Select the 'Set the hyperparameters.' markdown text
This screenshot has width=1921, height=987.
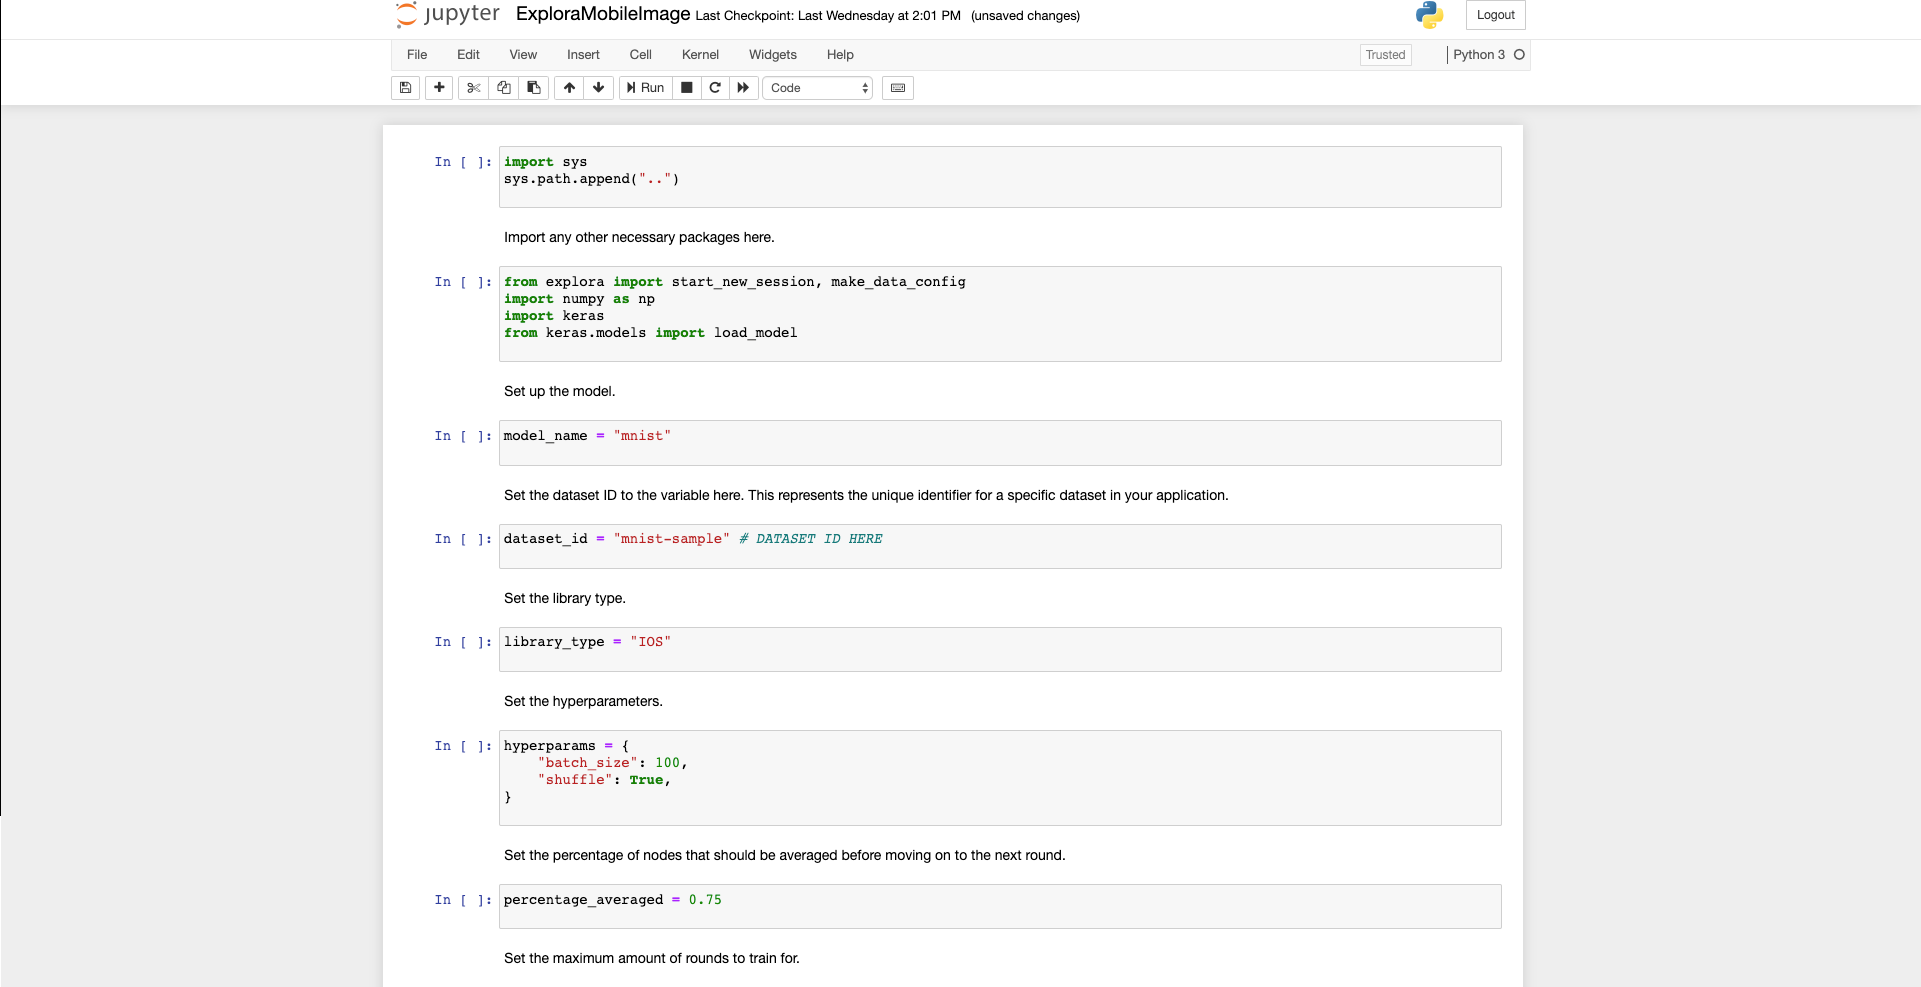coord(583,702)
